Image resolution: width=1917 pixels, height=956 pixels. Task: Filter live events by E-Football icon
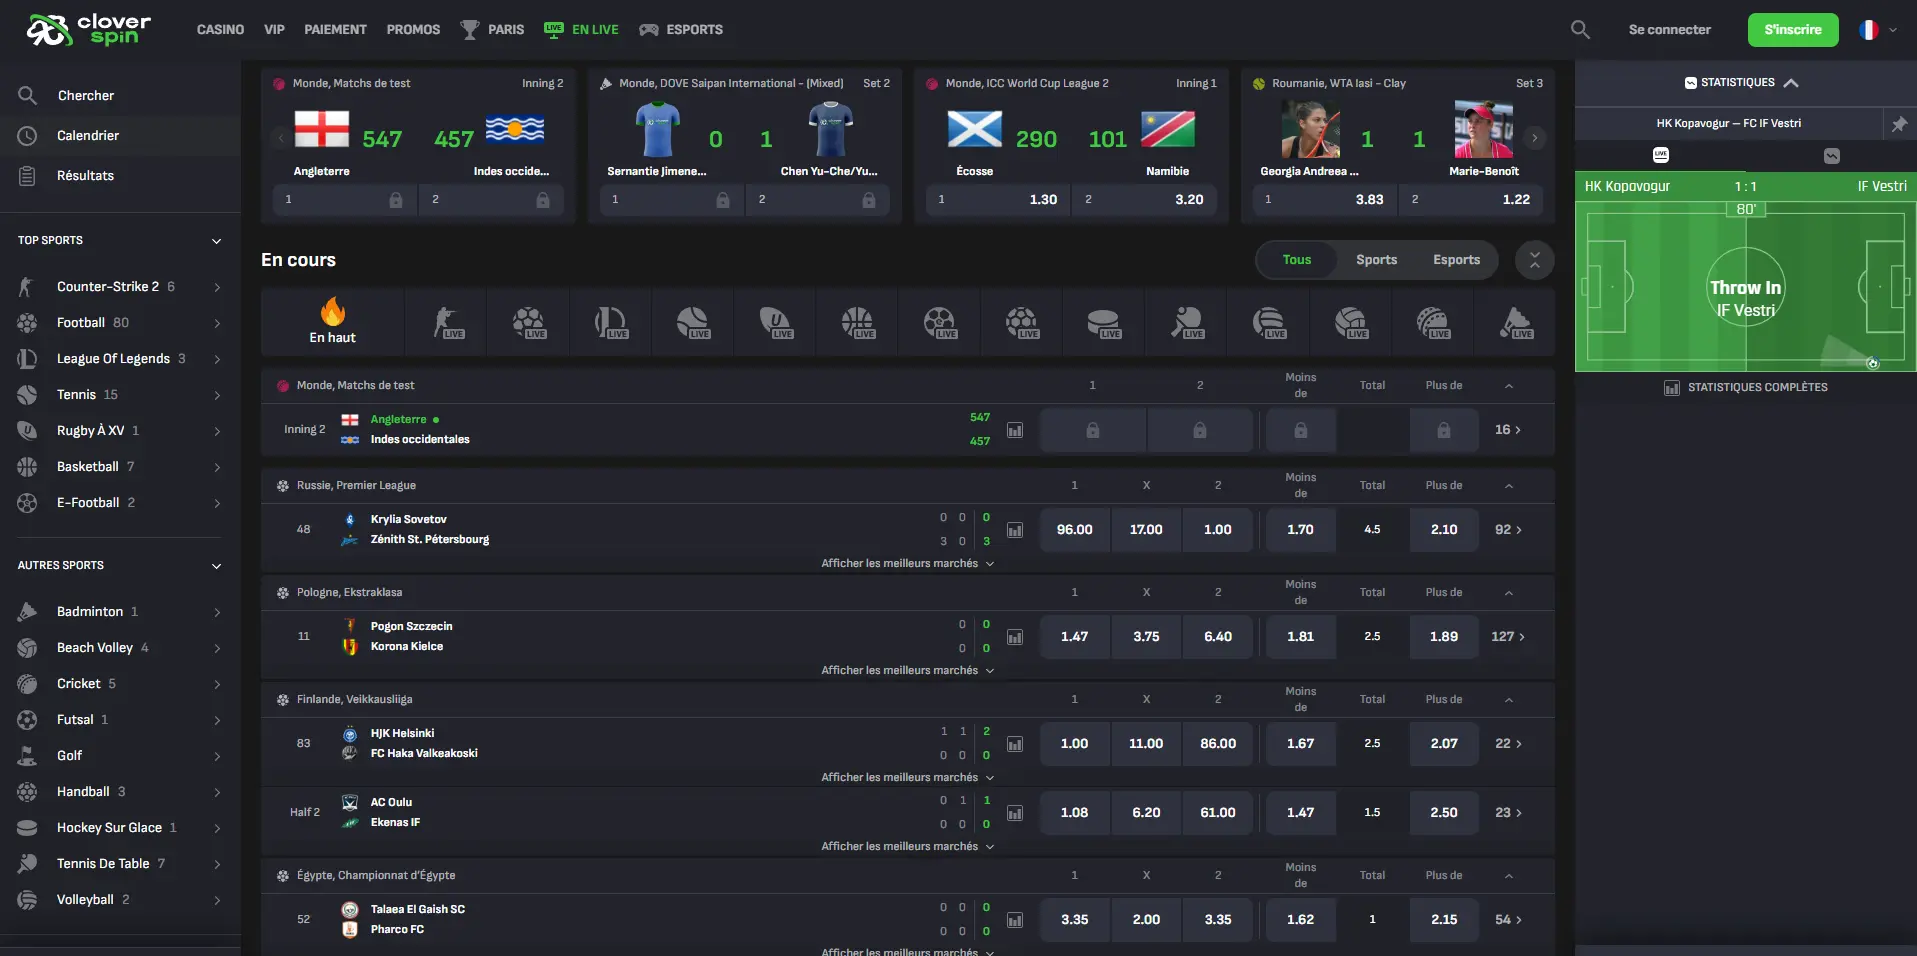tap(939, 322)
